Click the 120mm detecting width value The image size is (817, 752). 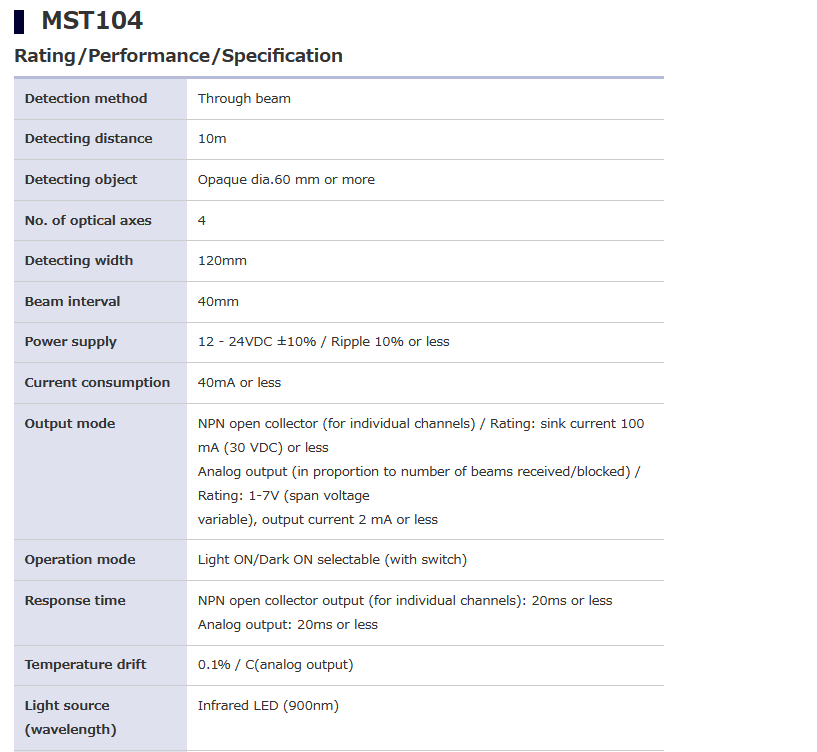(x=222, y=261)
